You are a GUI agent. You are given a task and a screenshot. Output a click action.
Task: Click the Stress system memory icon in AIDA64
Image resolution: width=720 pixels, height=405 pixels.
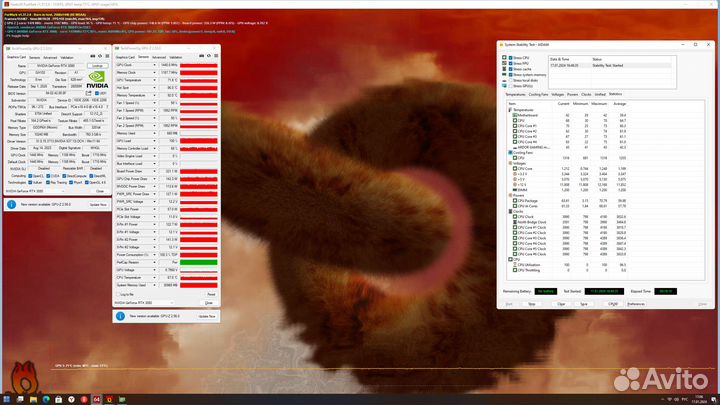(504, 74)
